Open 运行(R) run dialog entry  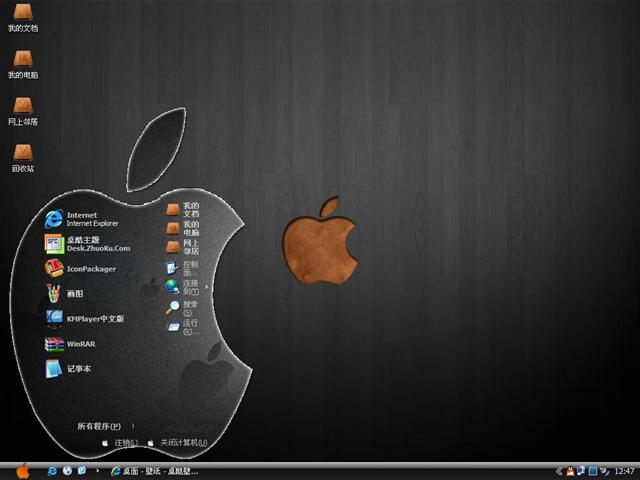pyautogui.click(x=183, y=327)
